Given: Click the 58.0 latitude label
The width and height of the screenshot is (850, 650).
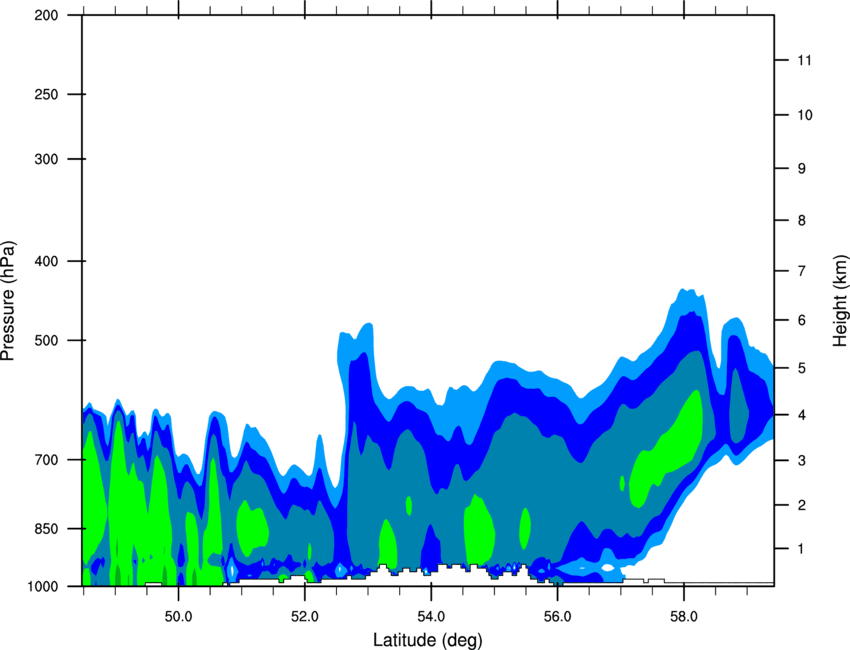Looking at the screenshot, I should 684,617.
